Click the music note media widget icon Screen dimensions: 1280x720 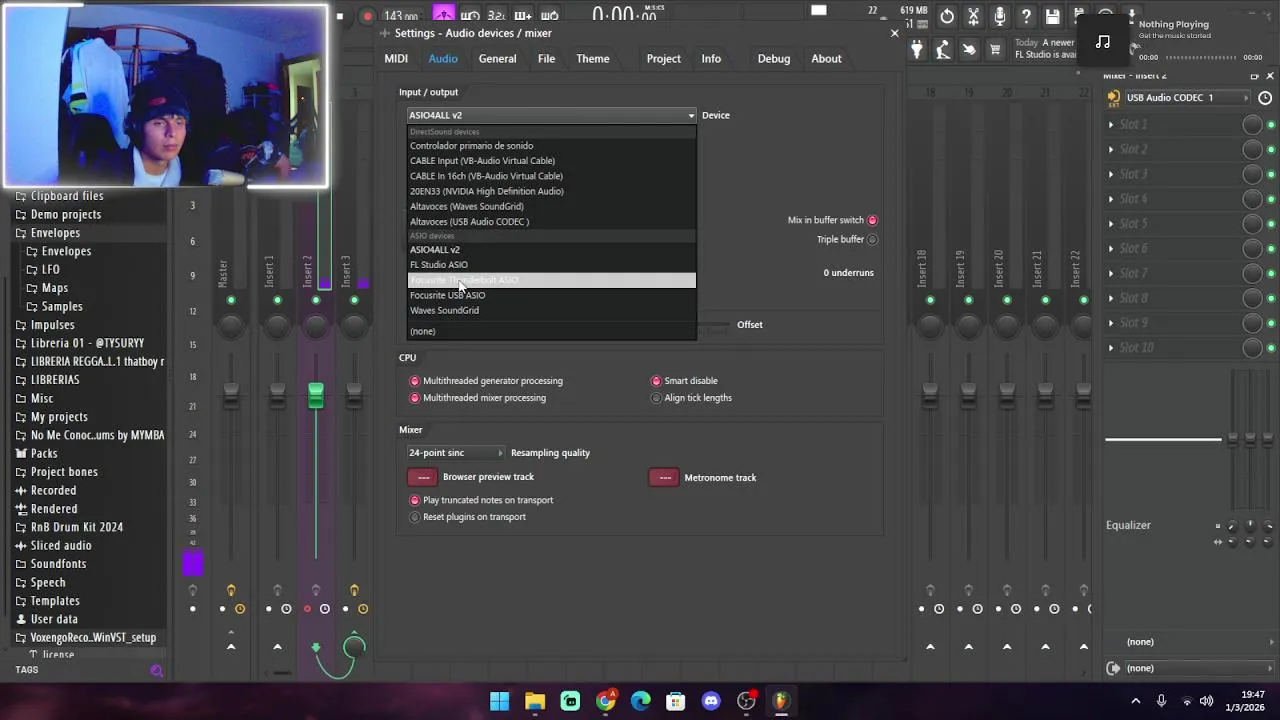click(1103, 41)
